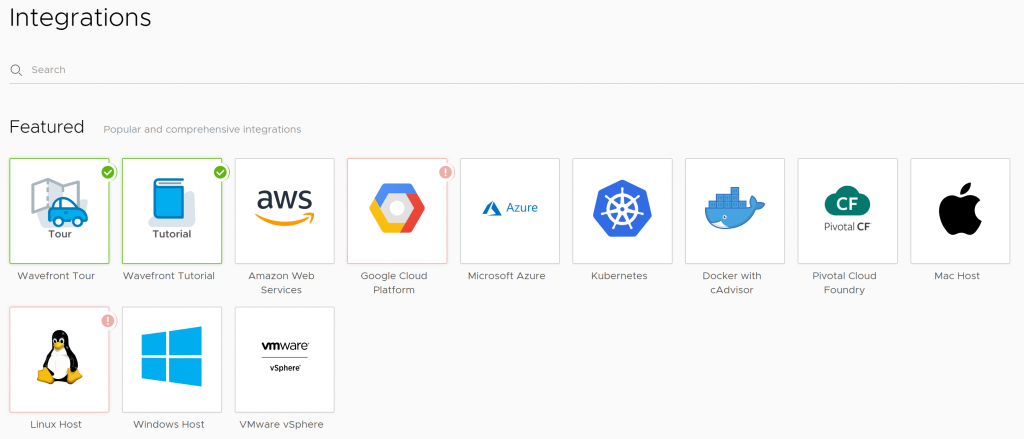Screen dimensions: 1024x439
Task: Select the Docker whale tile
Action: click(735, 210)
